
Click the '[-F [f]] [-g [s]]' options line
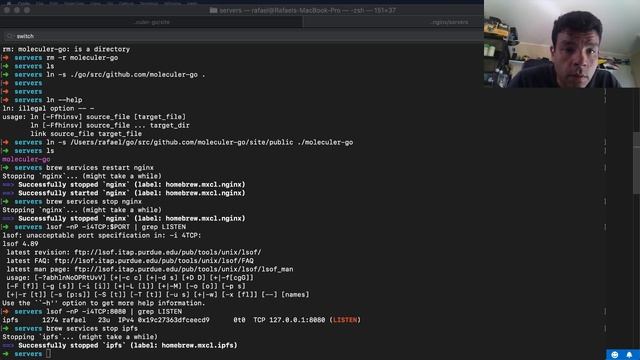click(x=126, y=286)
